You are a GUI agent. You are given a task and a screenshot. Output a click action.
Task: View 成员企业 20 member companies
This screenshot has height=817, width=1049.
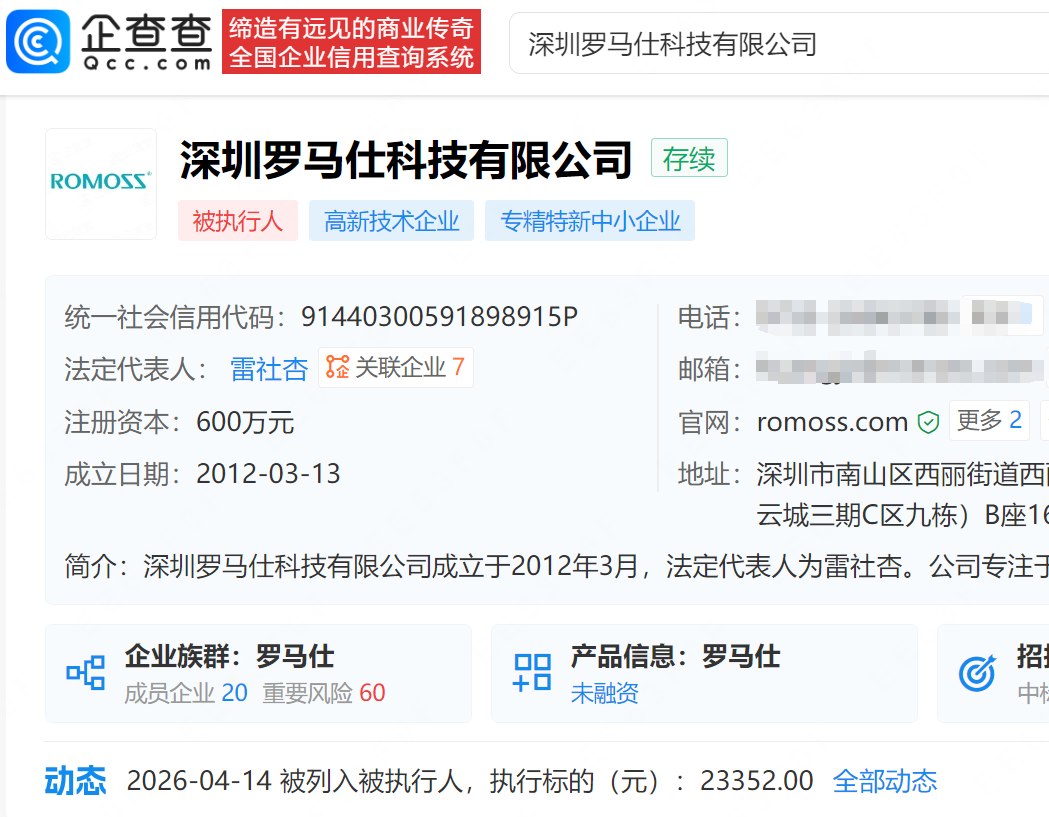186,693
